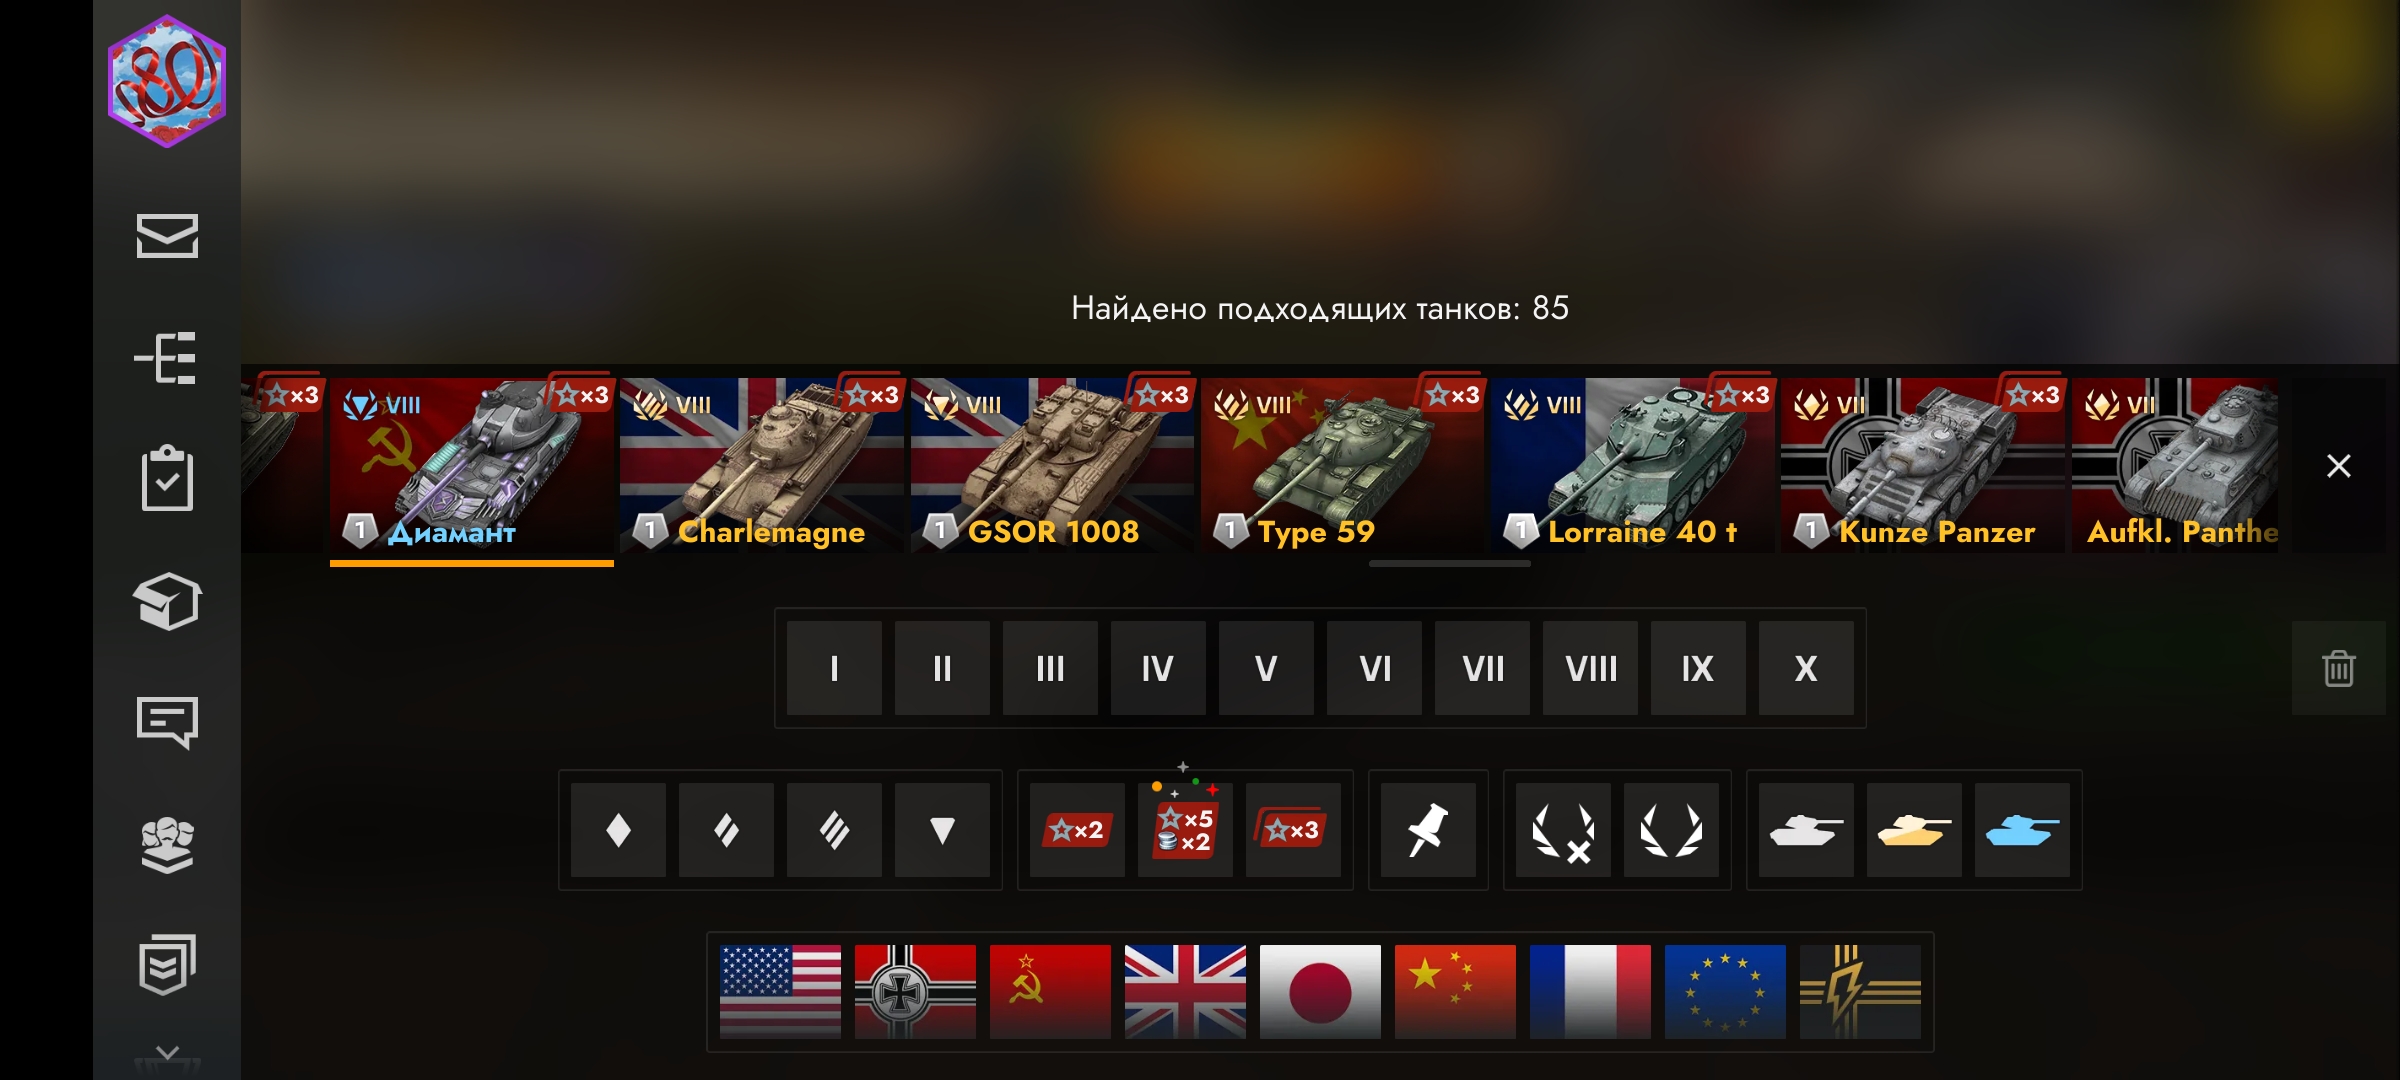Viewport: 2400px width, 1080px height.
Task: Select the Type 59 tank
Action: tap(1342, 465)
